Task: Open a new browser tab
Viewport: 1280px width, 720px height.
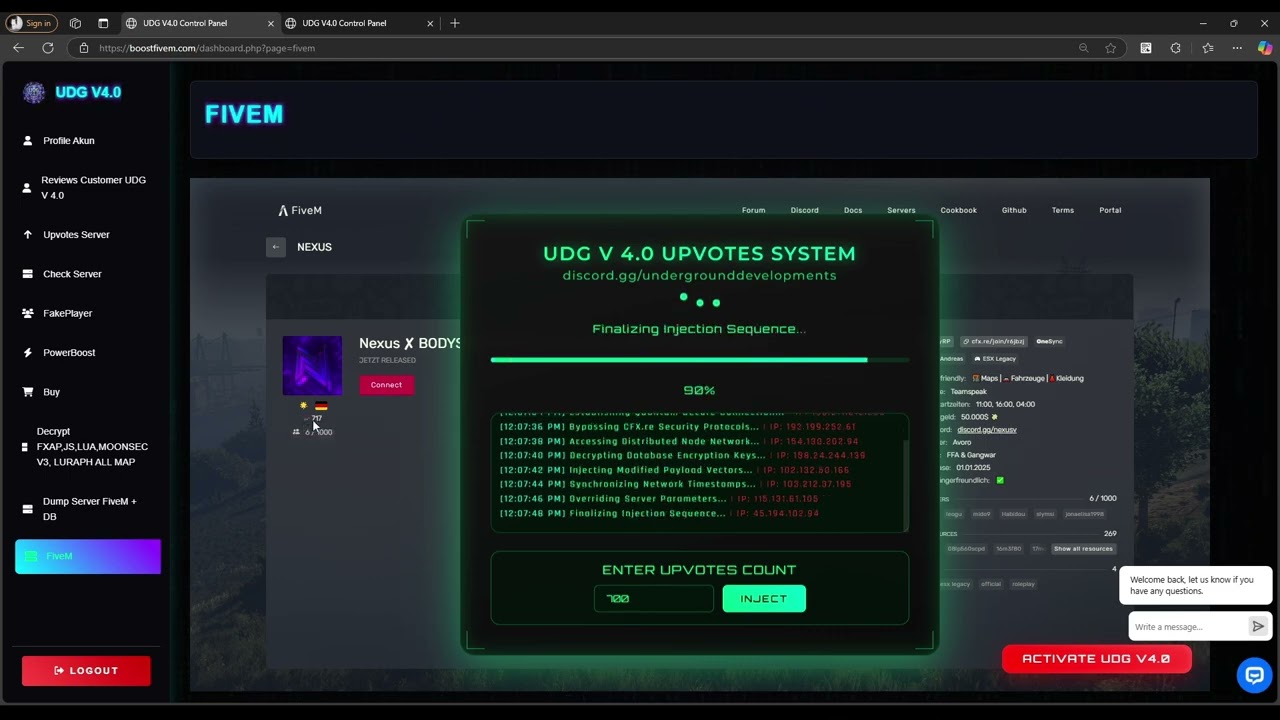Action: 455,23
